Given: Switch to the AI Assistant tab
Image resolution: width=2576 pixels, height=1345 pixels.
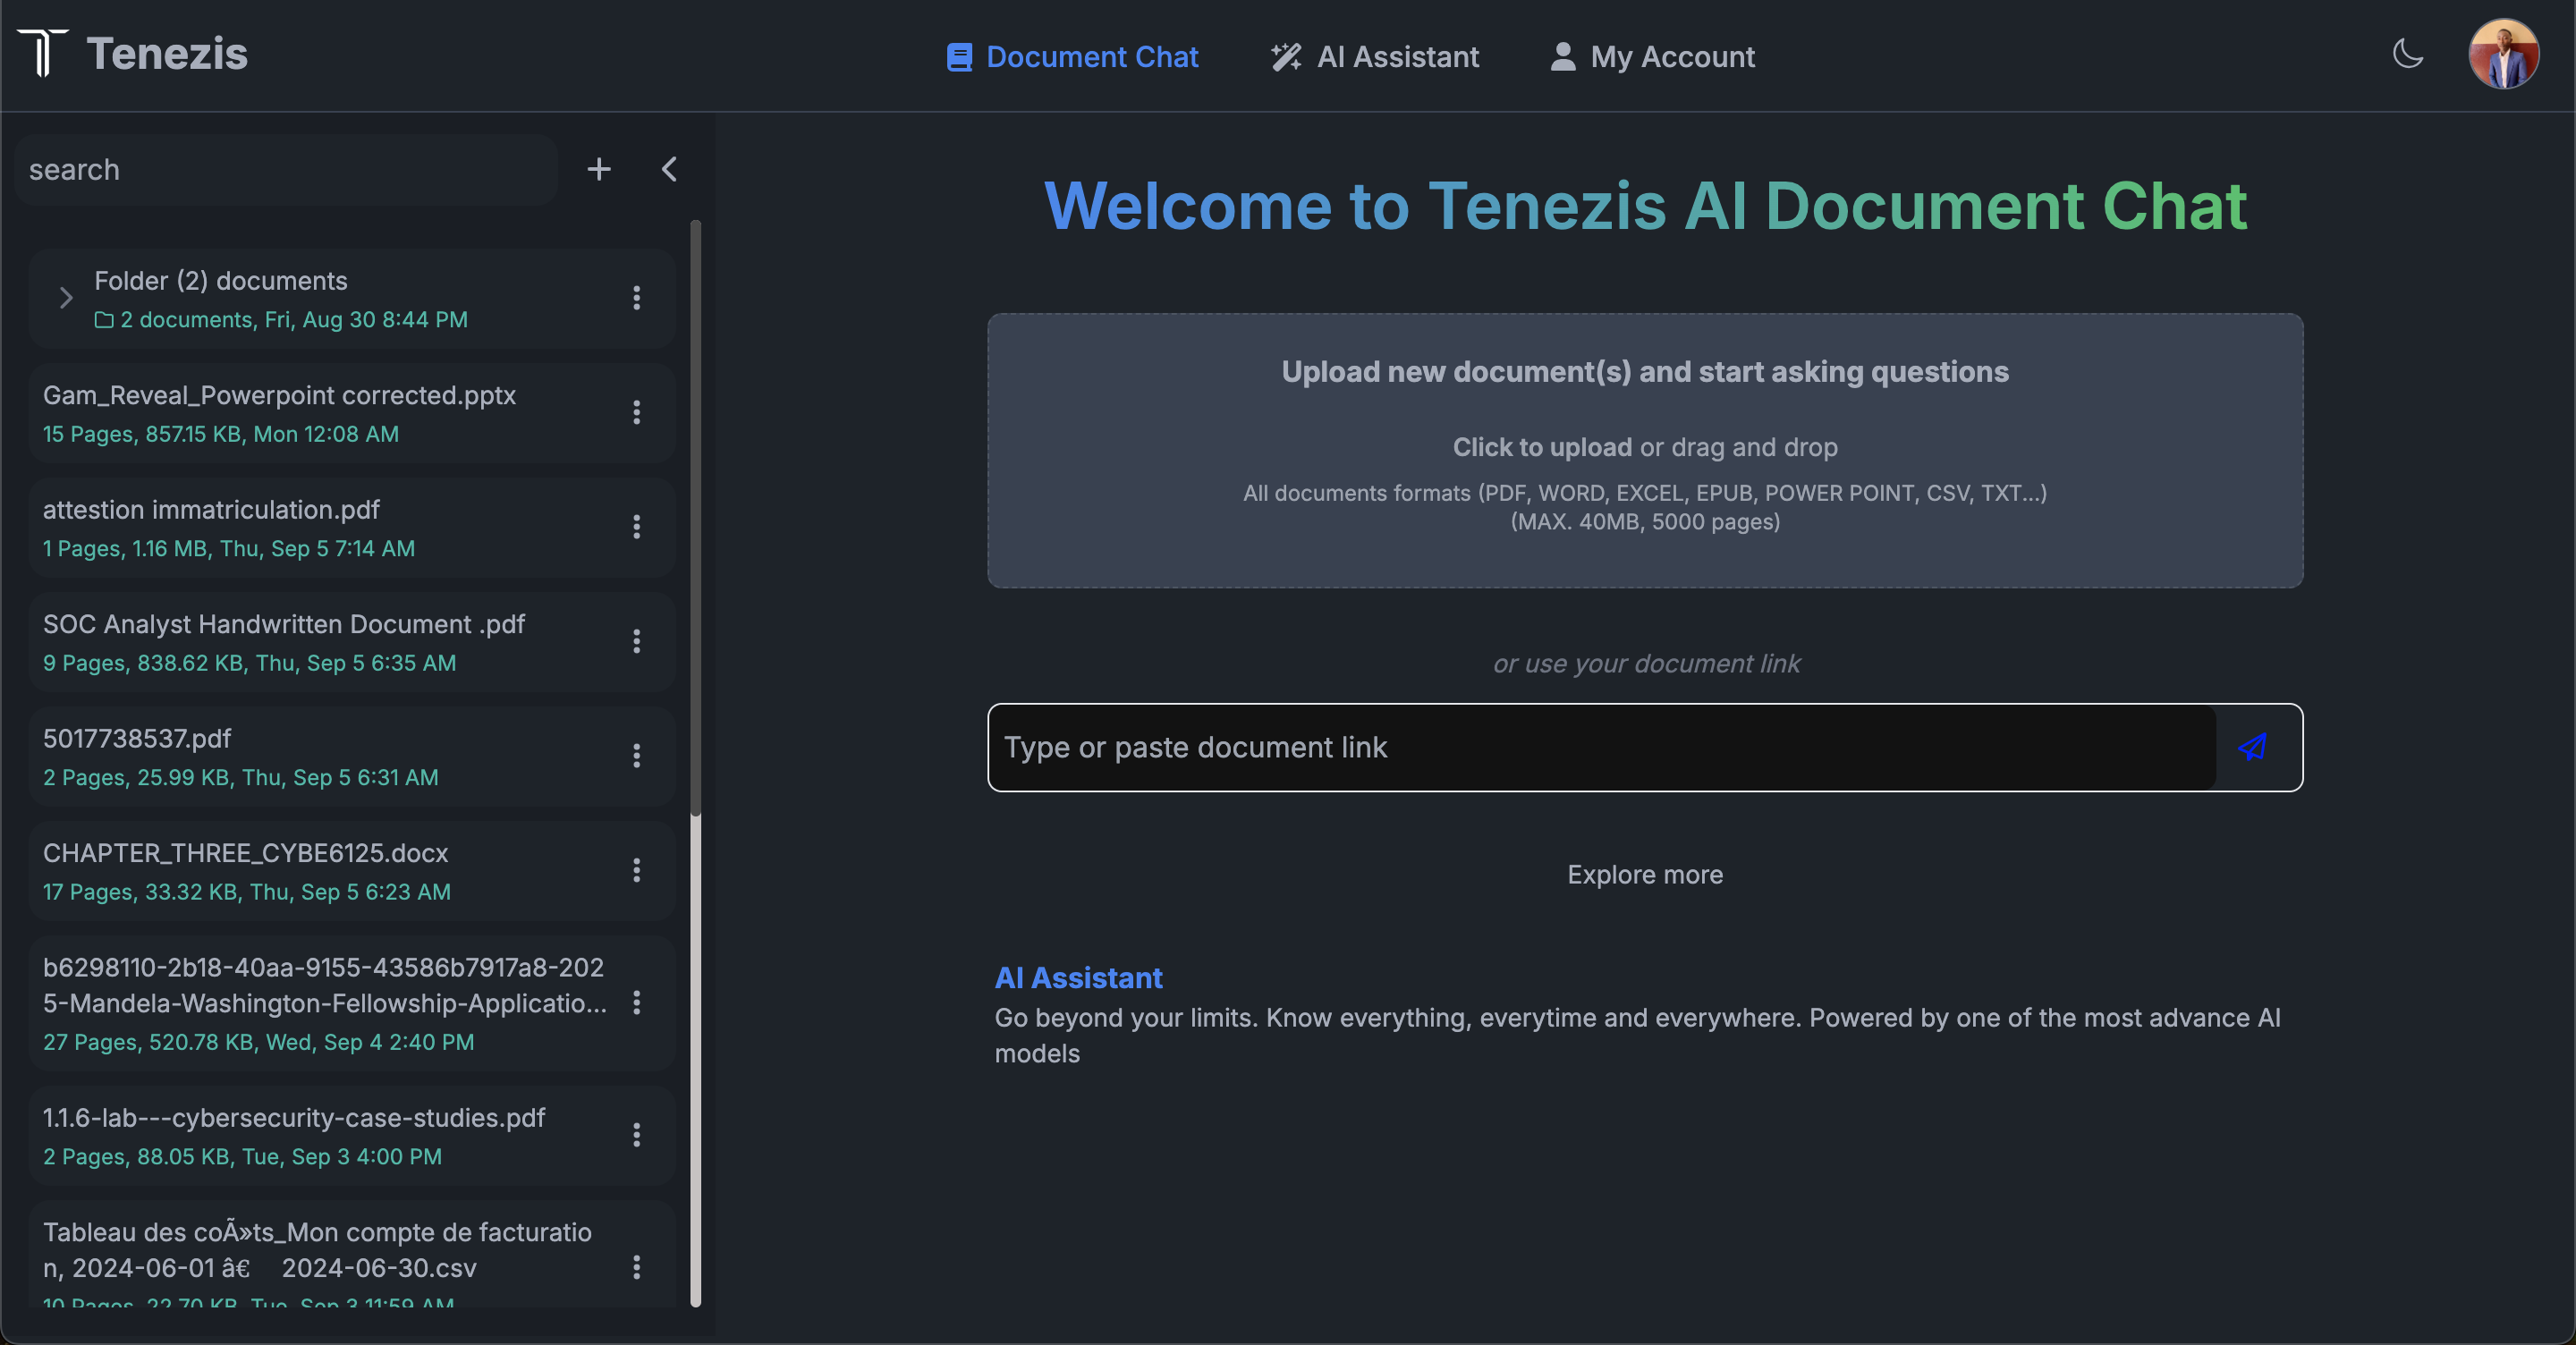Looking at the screenshot, I should pyautogui.click(x=1374, y=57).
